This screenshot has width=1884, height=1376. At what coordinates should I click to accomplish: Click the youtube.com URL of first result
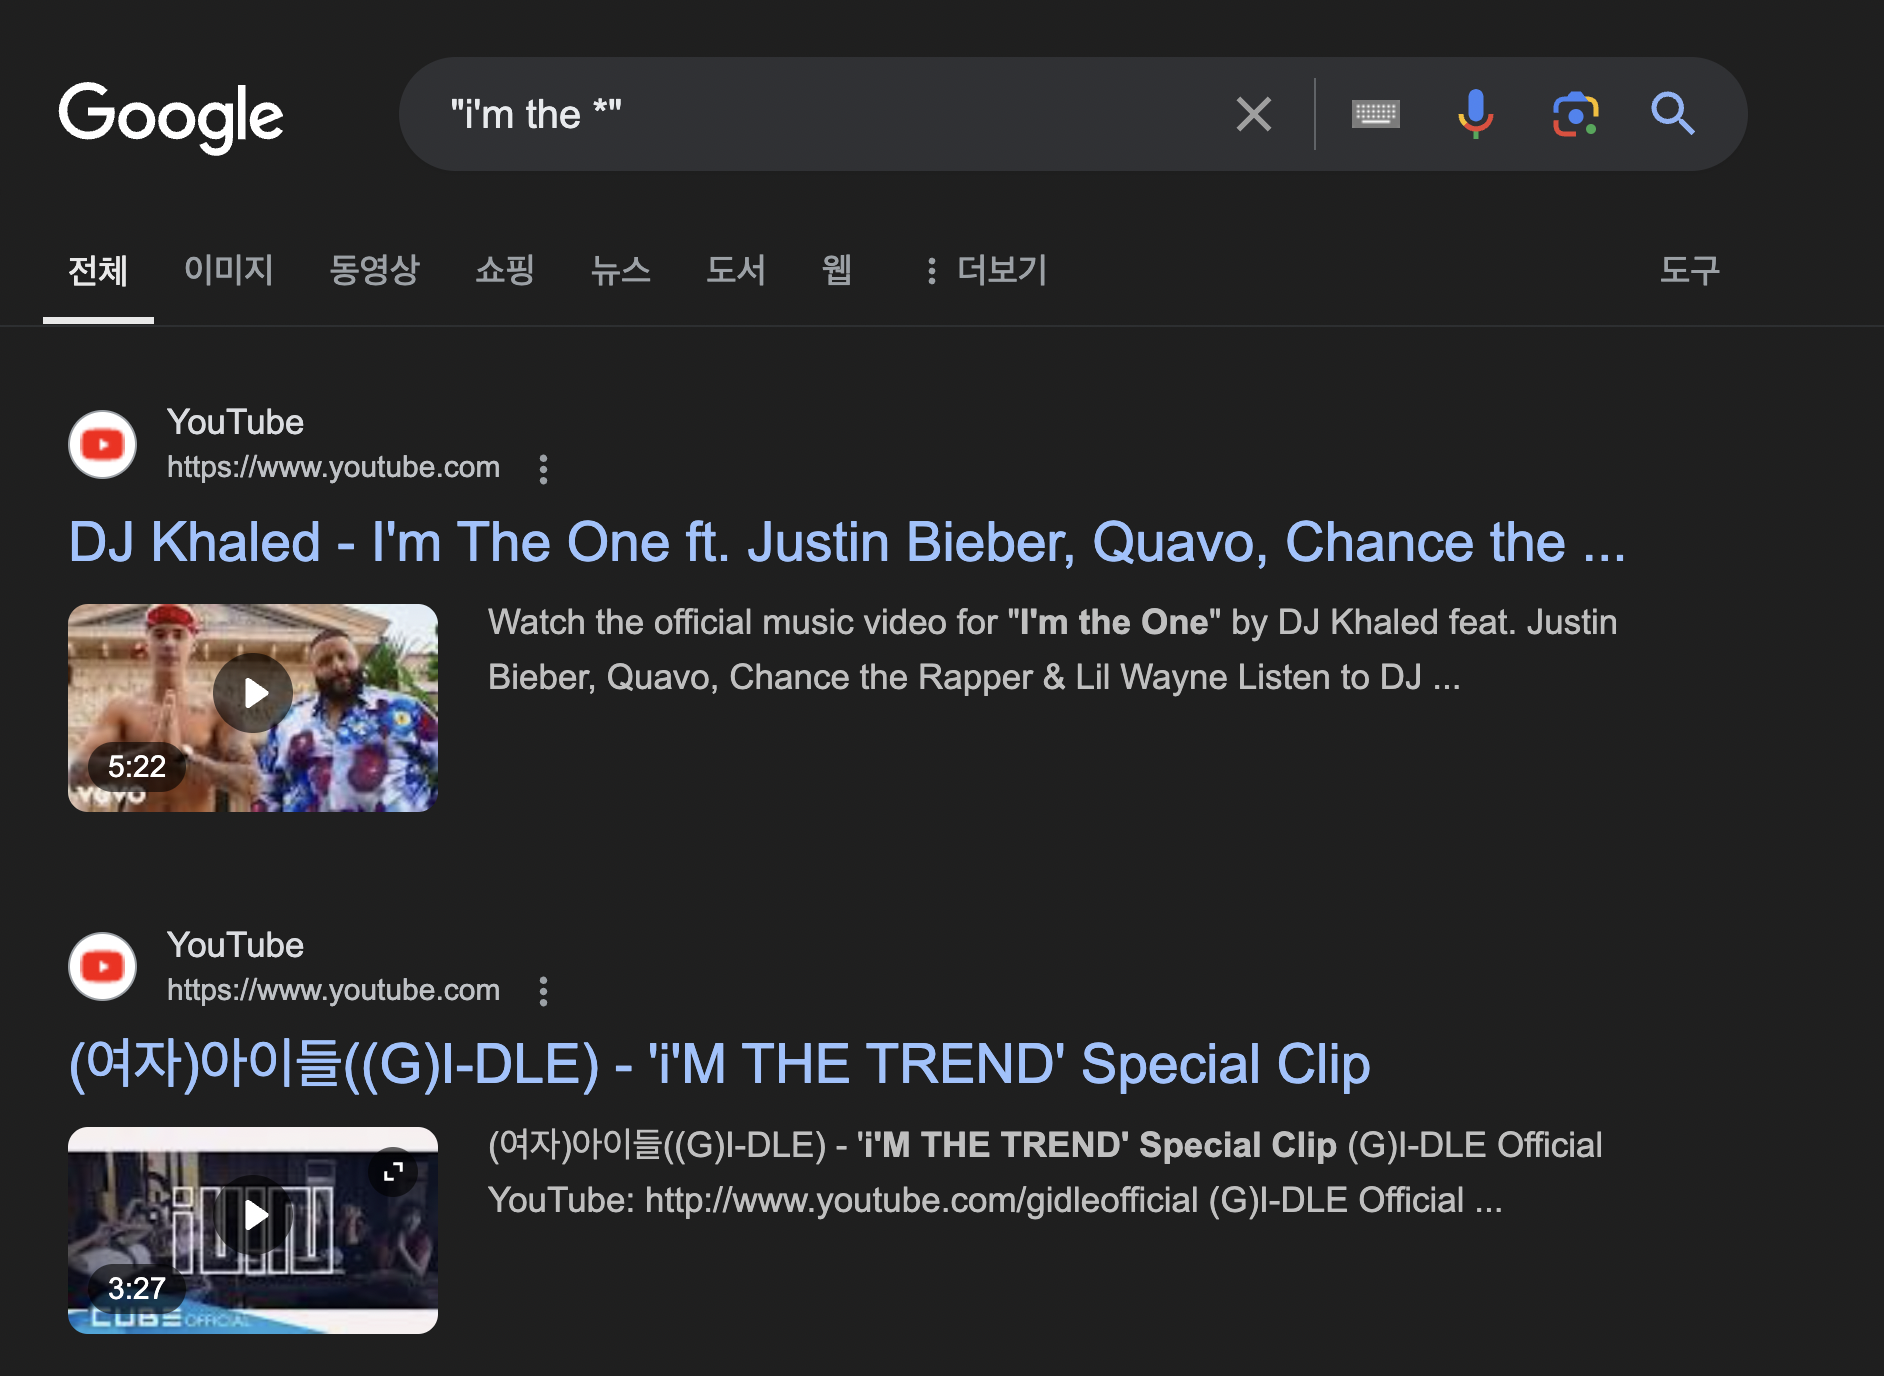[333, 467]
